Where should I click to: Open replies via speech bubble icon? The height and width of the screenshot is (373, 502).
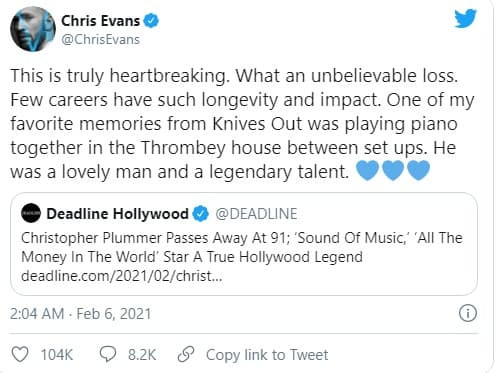click(108, 354)
